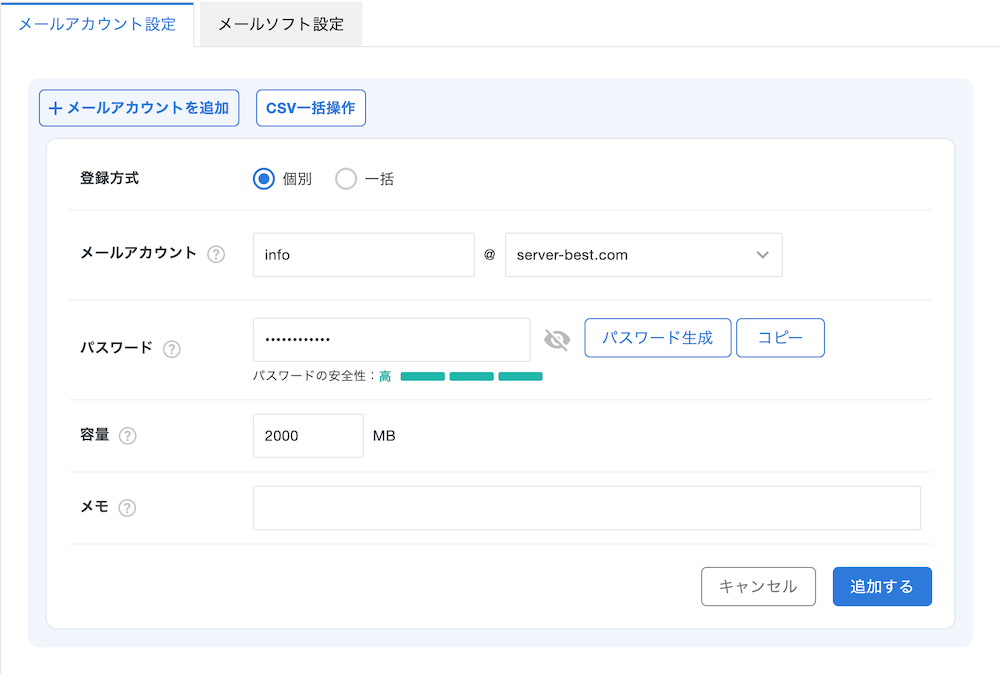Open server-best.com domain dropdown
This screenshot has height=674, width=1000.
(643, 255)
